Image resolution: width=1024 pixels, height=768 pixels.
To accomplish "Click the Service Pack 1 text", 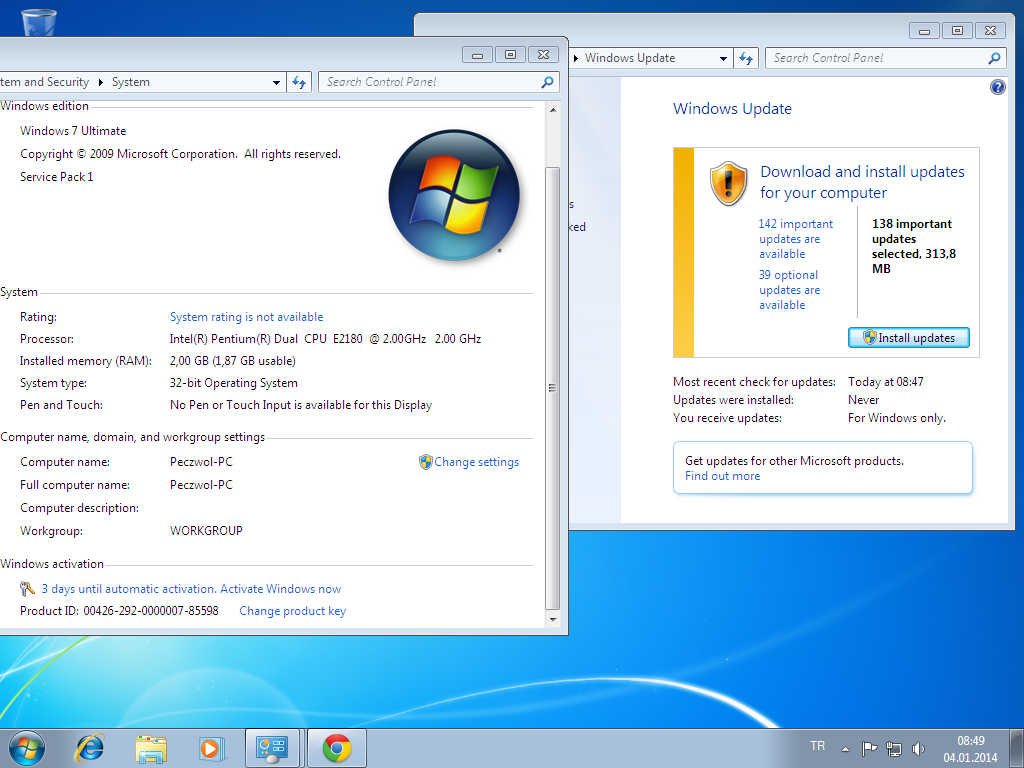I will (x=56, y=176).
